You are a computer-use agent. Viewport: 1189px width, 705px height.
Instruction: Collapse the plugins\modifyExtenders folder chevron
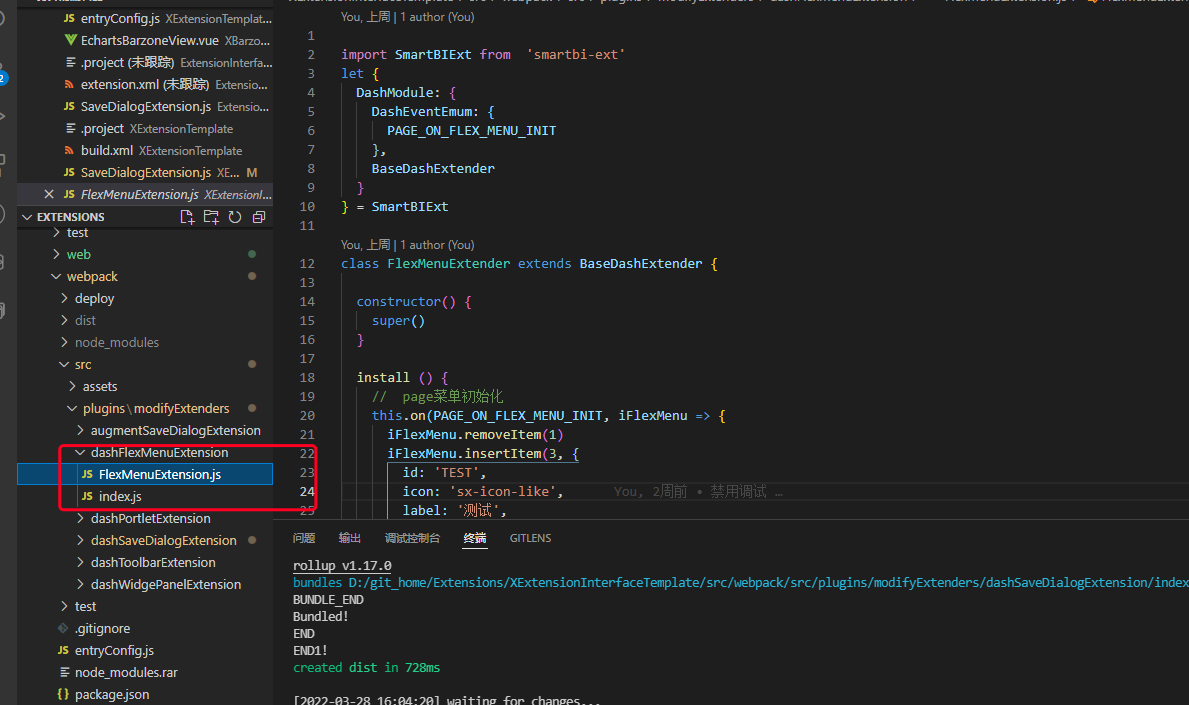73,408
